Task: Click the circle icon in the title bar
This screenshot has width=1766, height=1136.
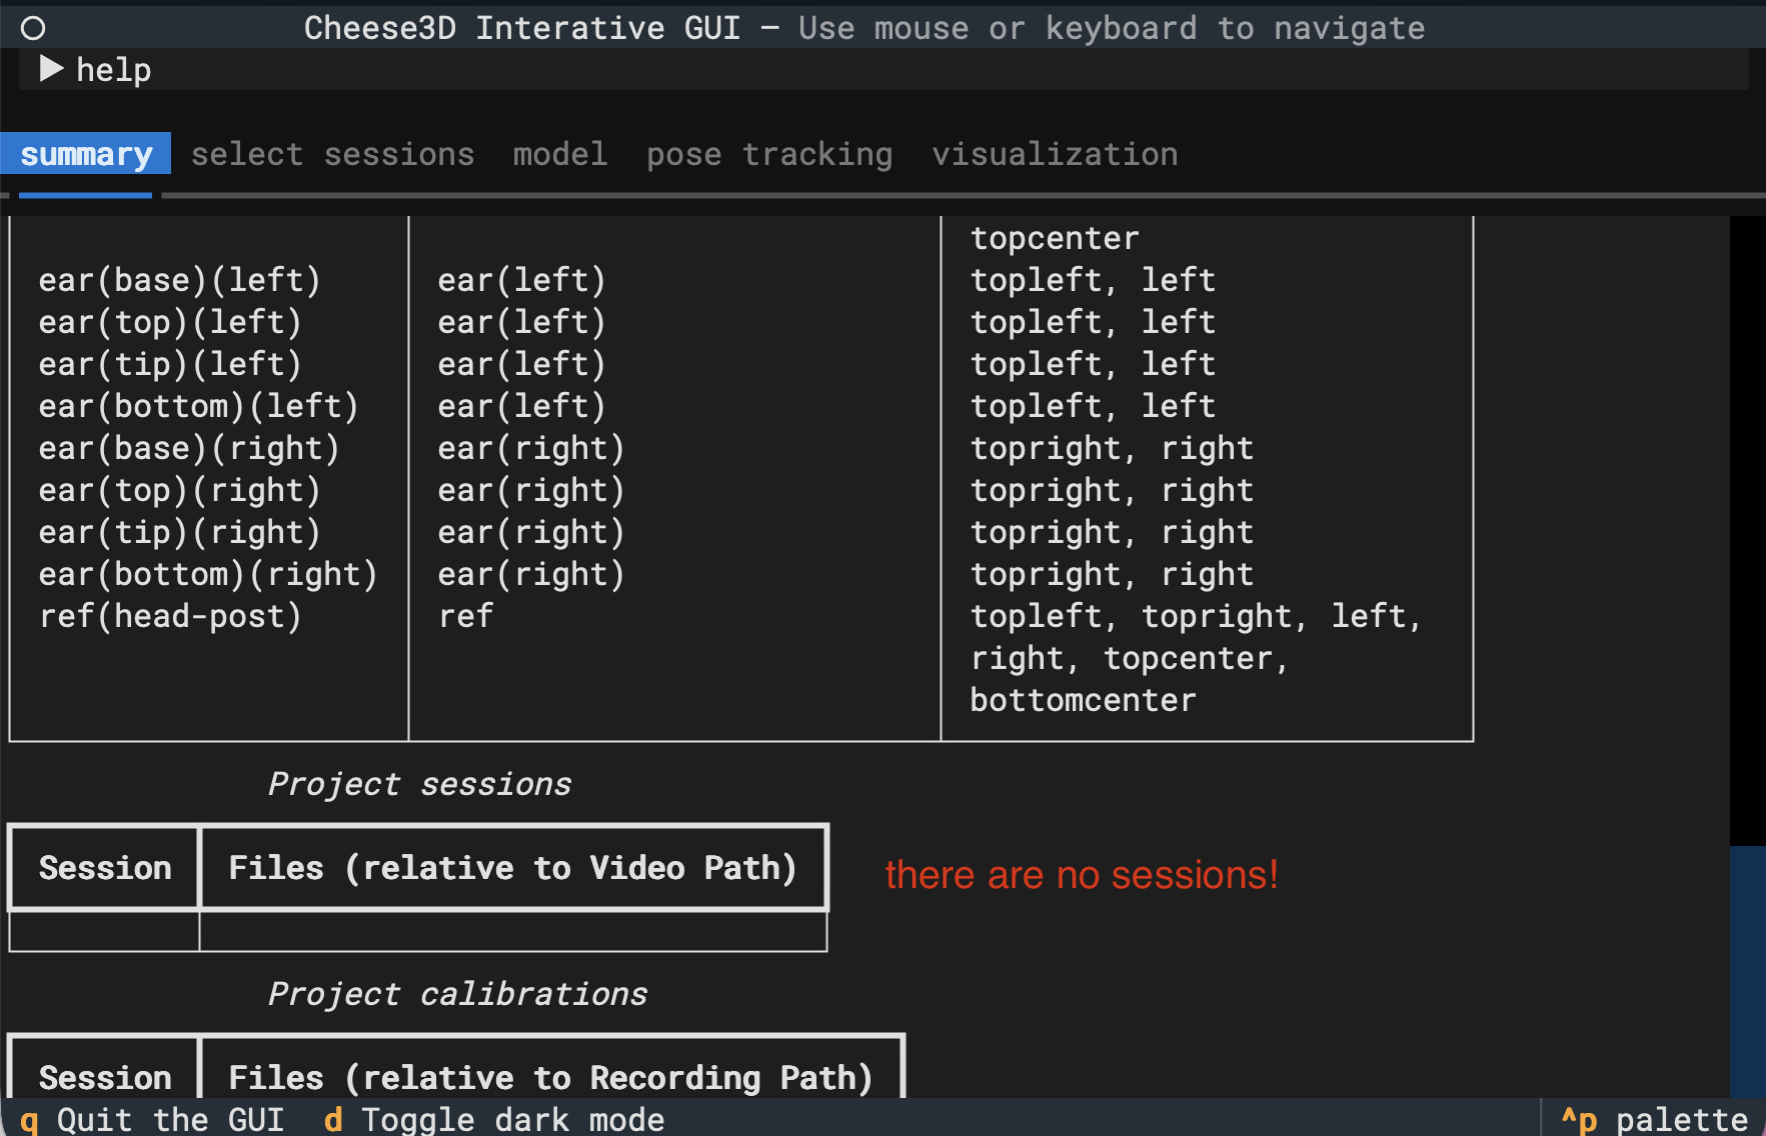Action: click(33, 27)
